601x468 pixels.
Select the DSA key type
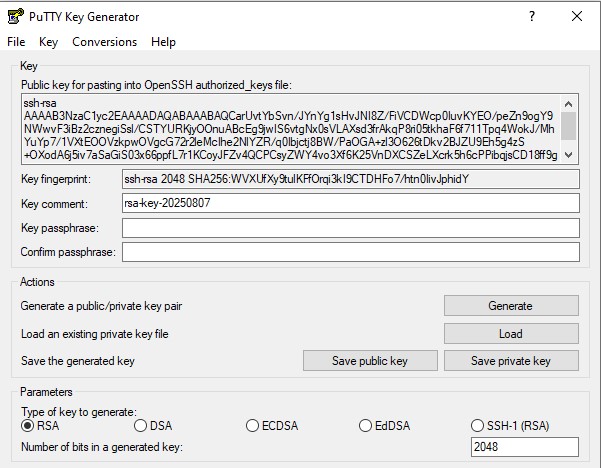tap(141, 426)
